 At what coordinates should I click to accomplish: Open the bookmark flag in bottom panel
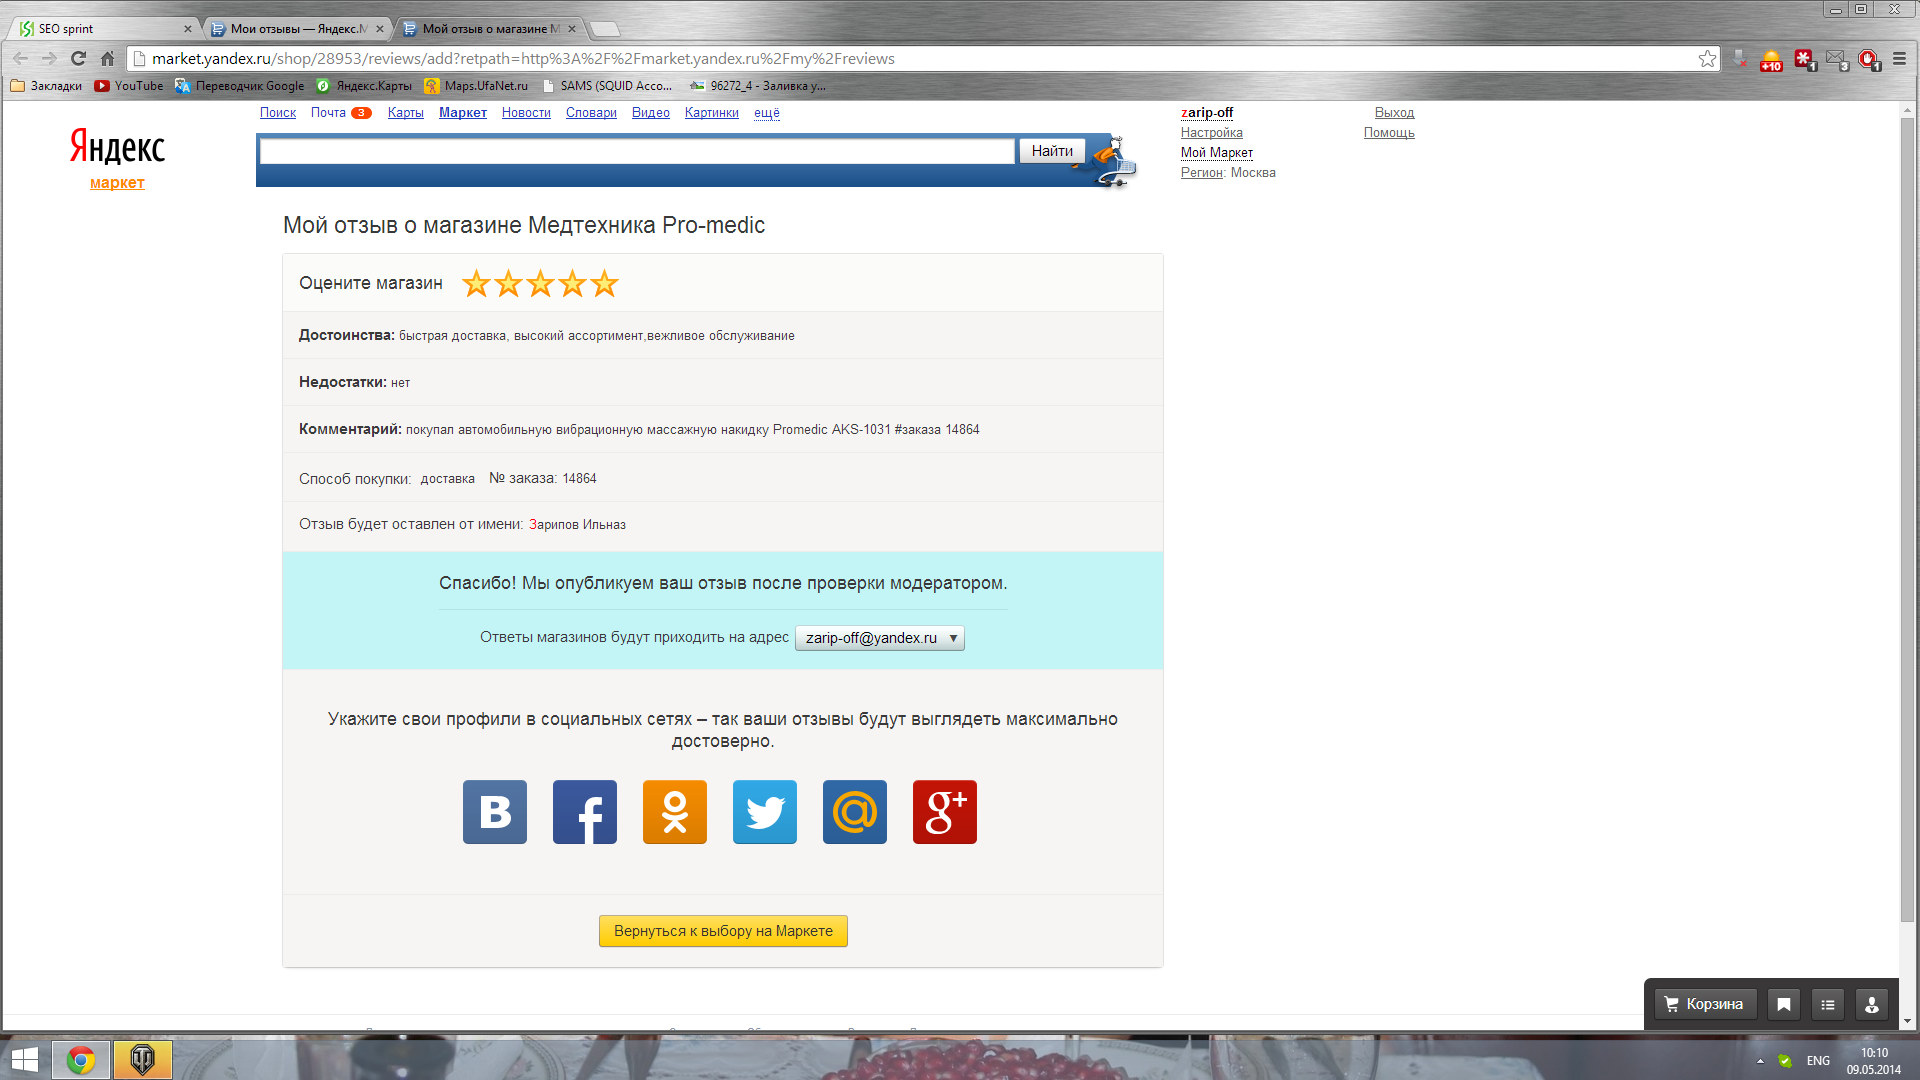click(x=1784, y=1005)
